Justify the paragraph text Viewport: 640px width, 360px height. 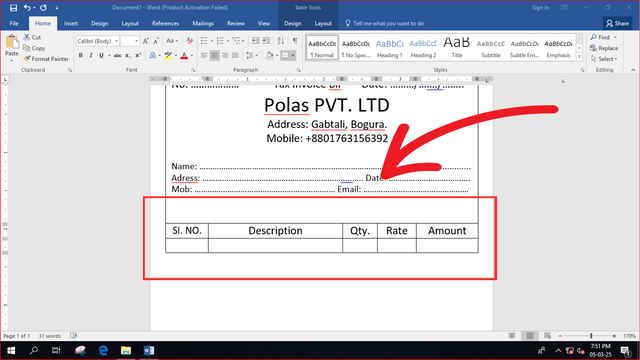pos(235,56)
